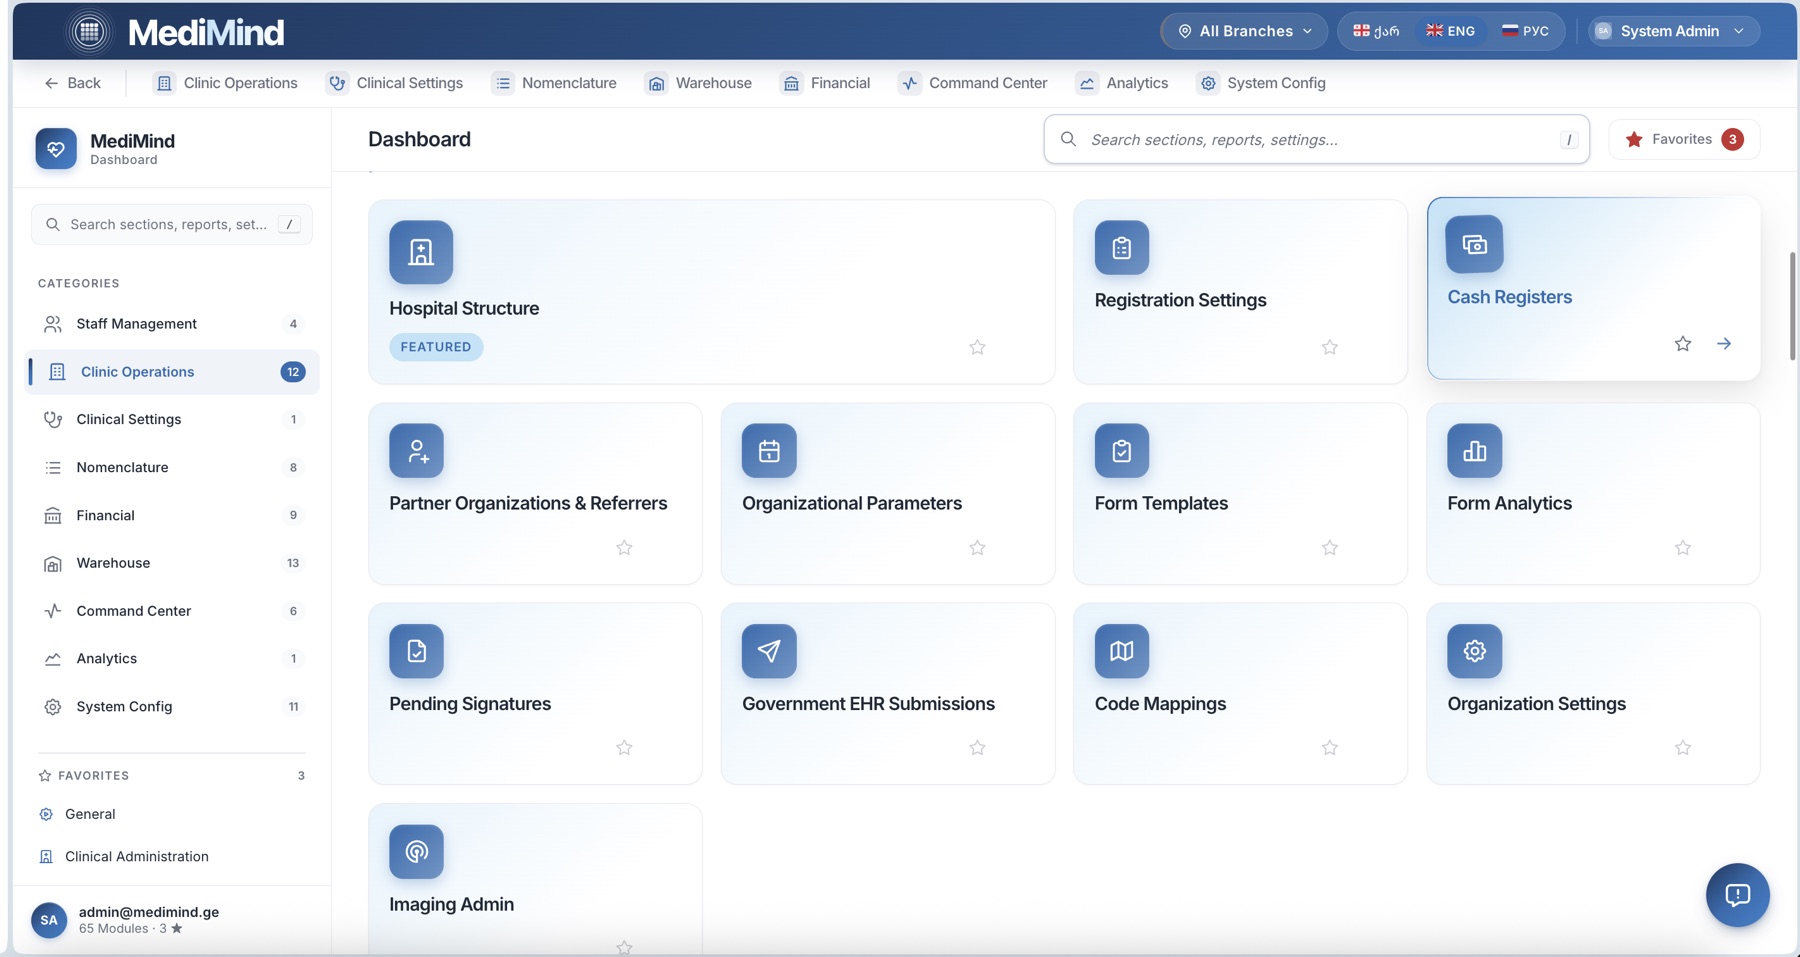Click the Cash Registers arrow icon
The height and width of the screenshot is (957, 1800).
(1724, 344)
